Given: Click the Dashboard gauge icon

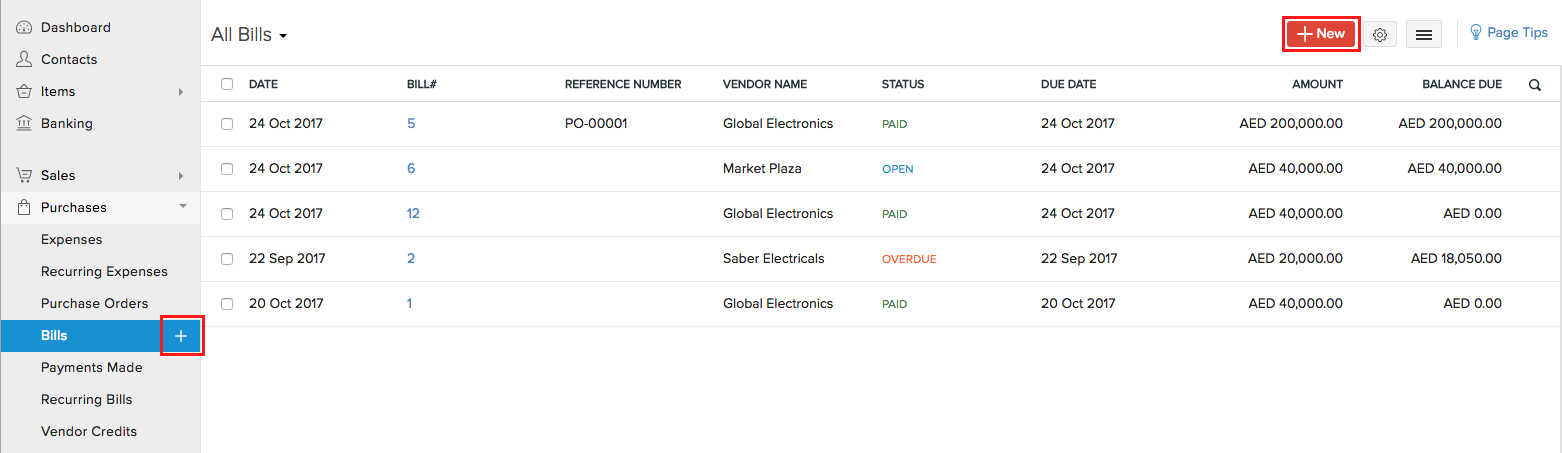Looking at the screenshot, I should (x=24, y=27).
